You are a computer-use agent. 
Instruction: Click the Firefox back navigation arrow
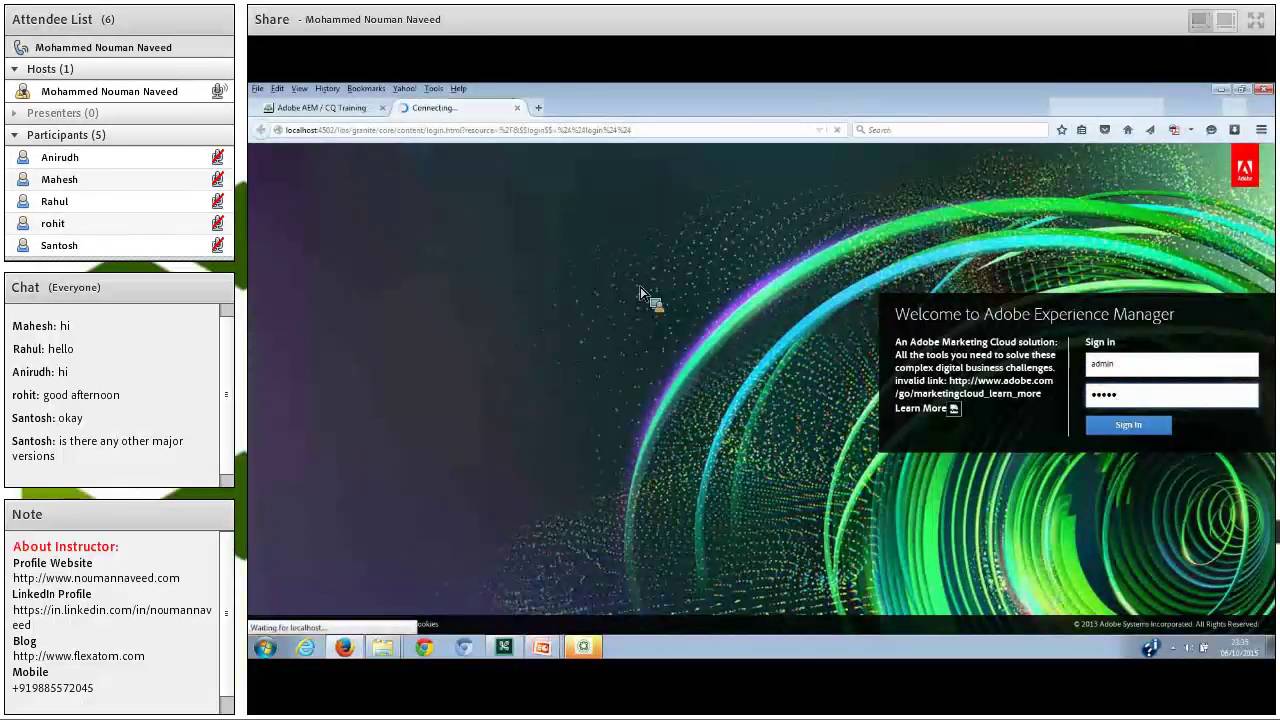261,130
